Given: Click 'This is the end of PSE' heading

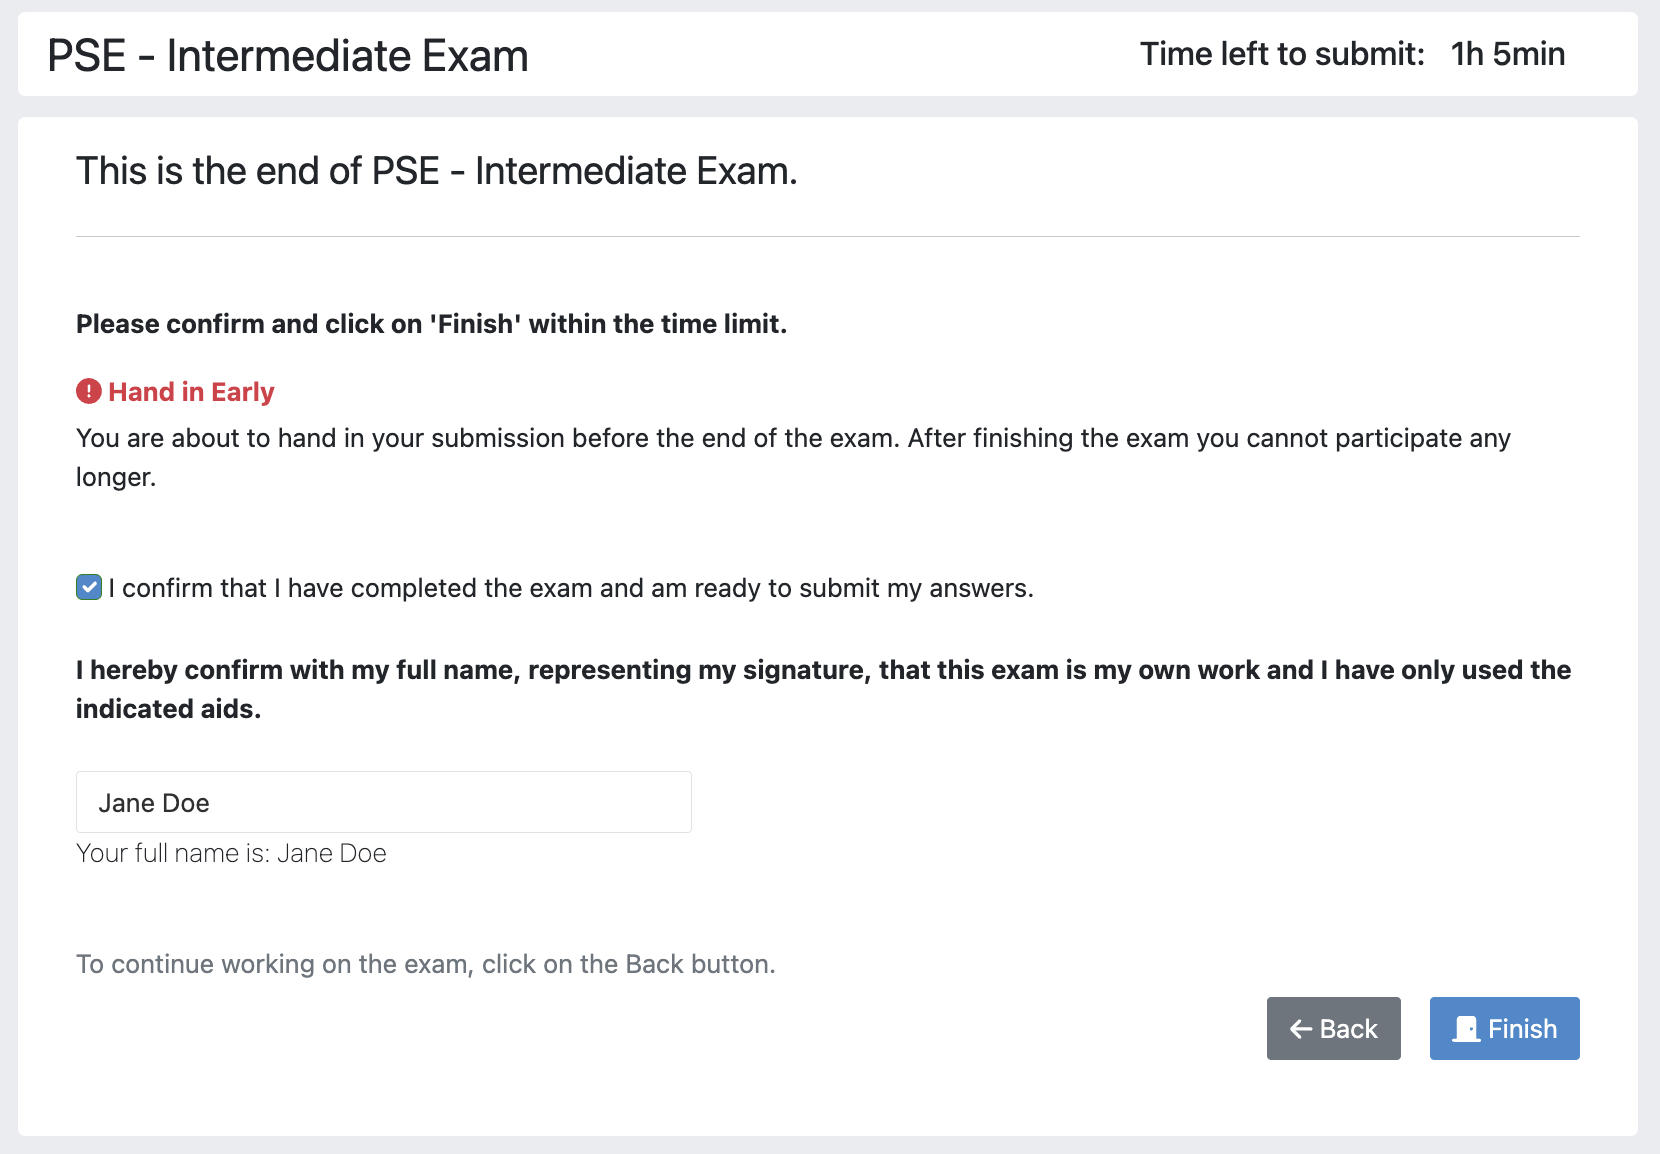Looking at the screenshot, I should 437,171.
